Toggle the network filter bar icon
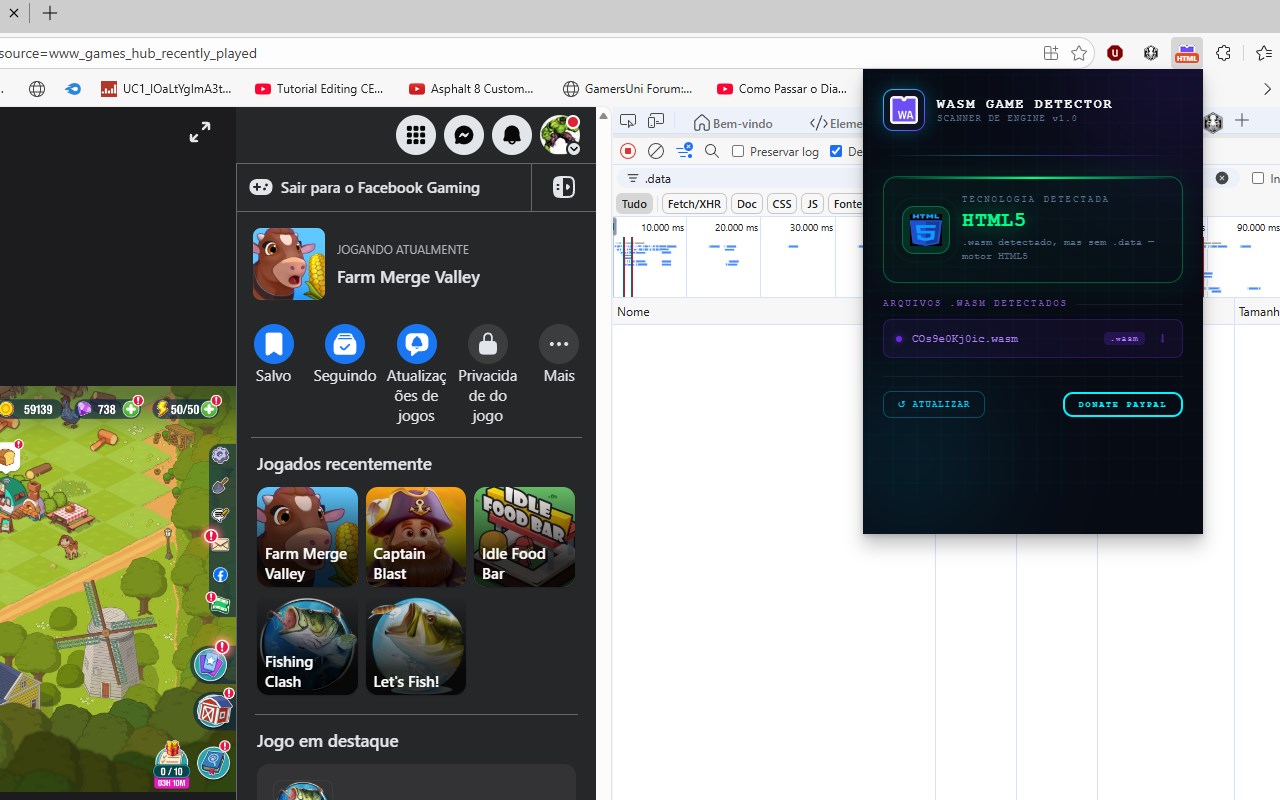1280x800 pixels. pos(684,151)
